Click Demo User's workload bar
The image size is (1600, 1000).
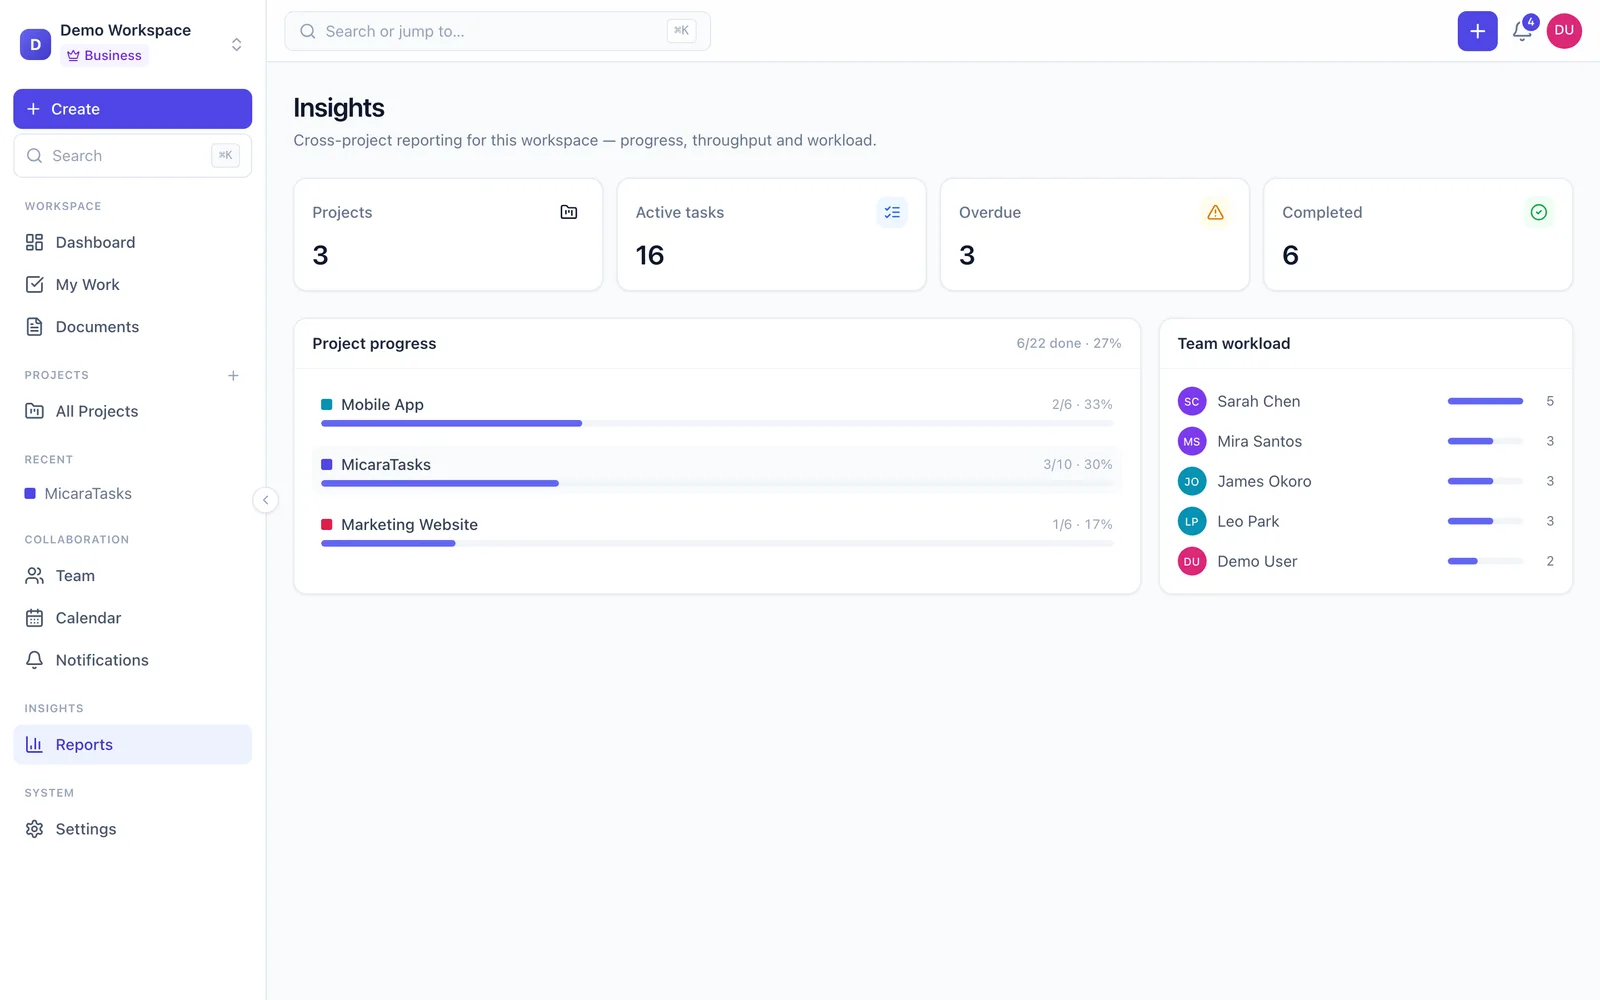1485,562
